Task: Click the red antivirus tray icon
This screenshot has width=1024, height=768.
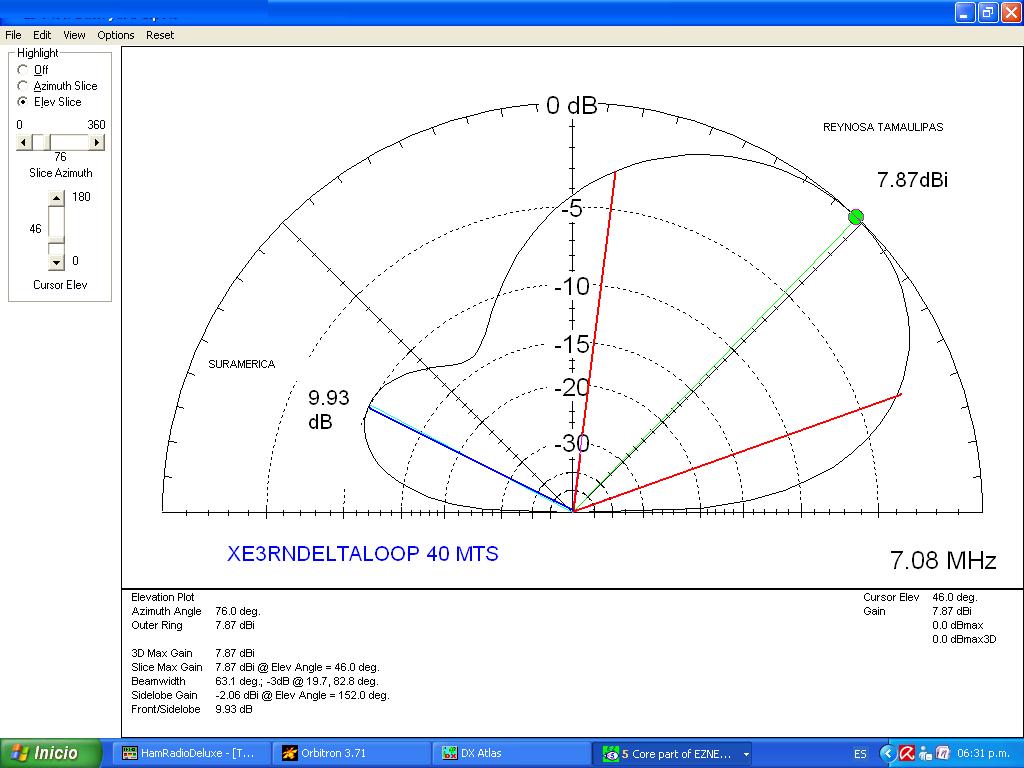Action: pos(906,753)
